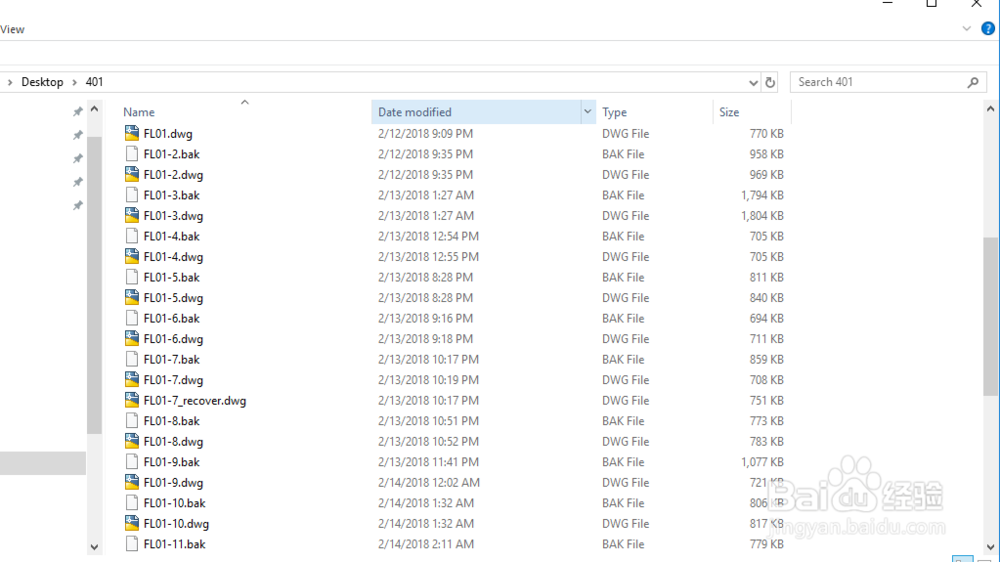Click the 751 KB size cell

[x=767, y=401]
